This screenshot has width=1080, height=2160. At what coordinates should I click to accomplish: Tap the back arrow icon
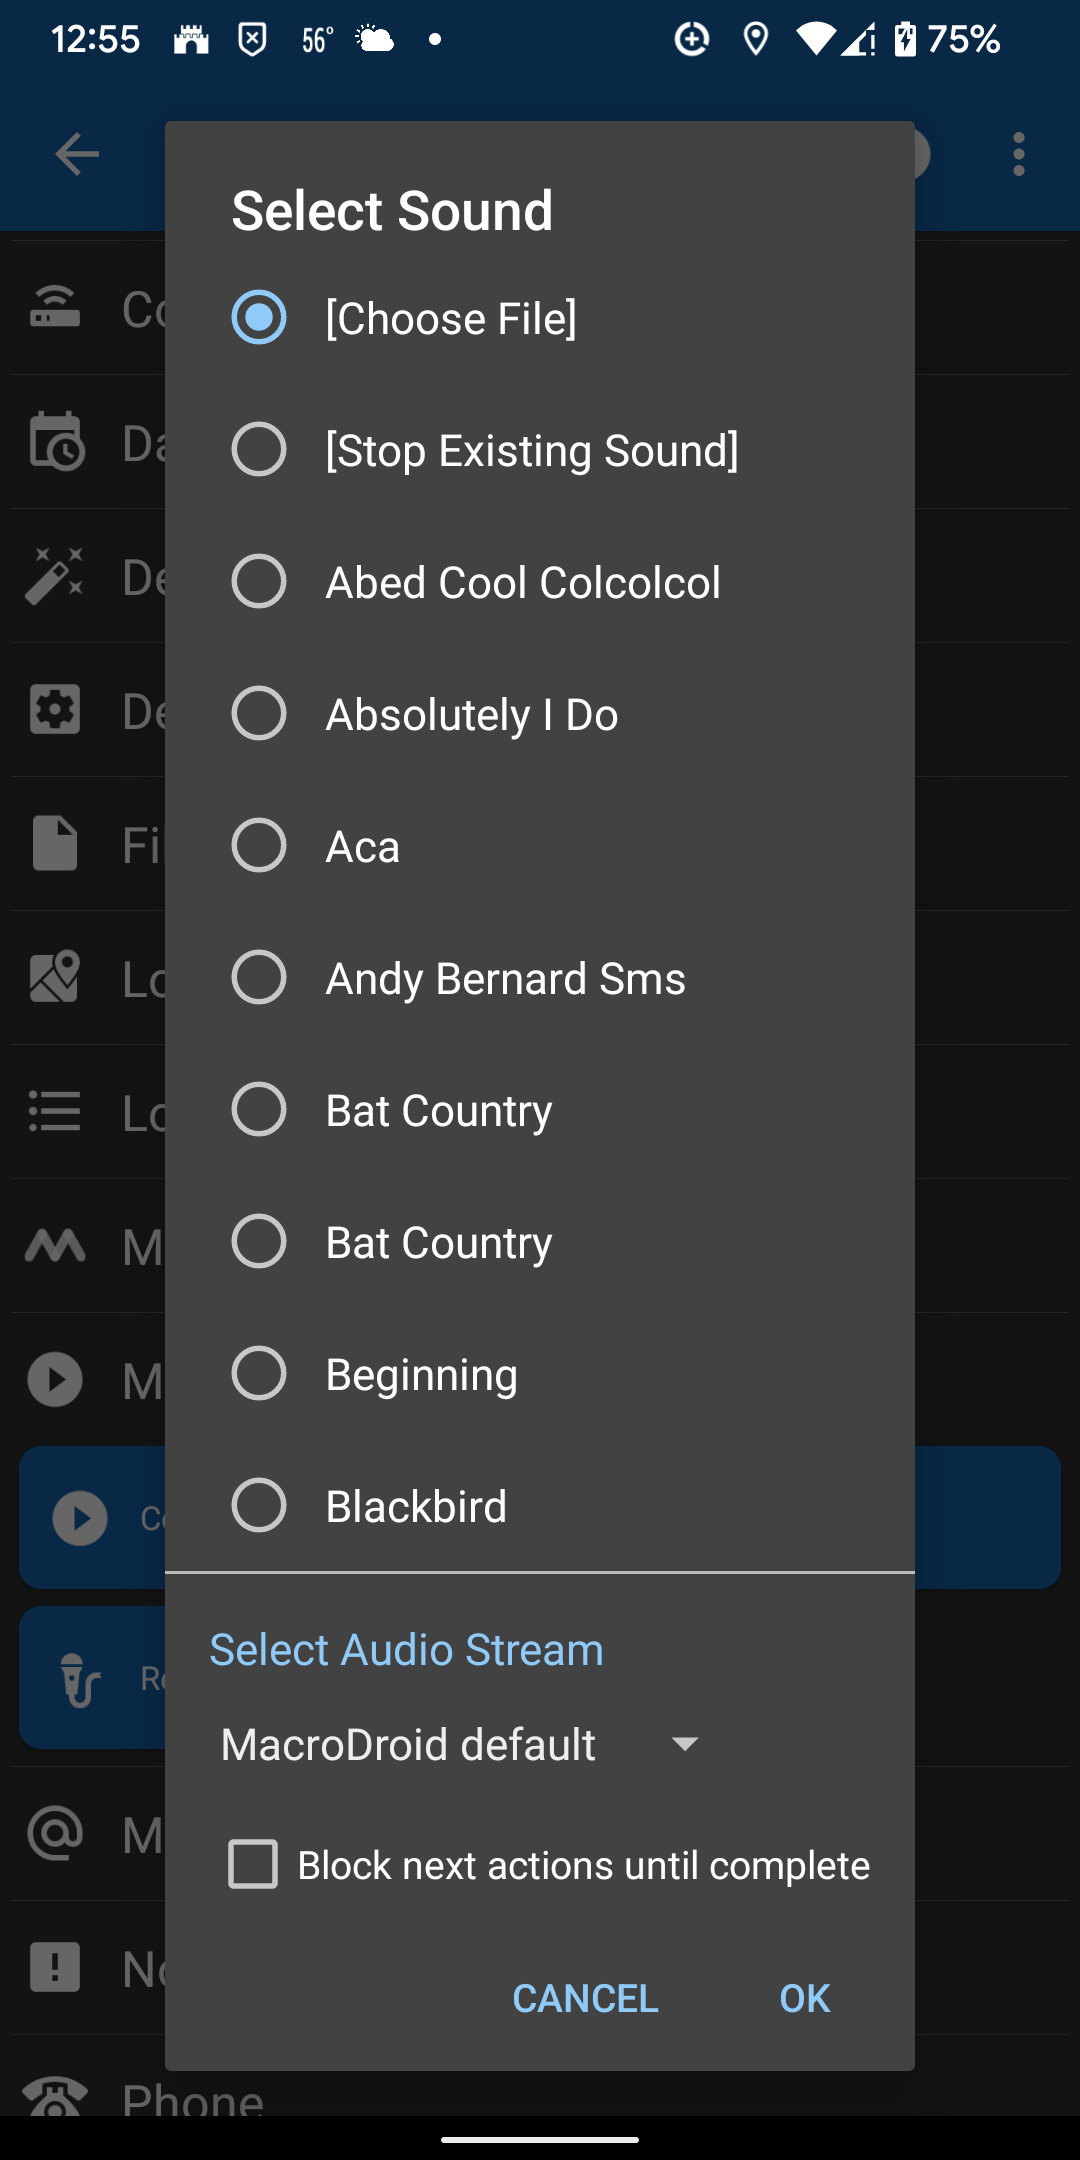click(x=77, y=154)
